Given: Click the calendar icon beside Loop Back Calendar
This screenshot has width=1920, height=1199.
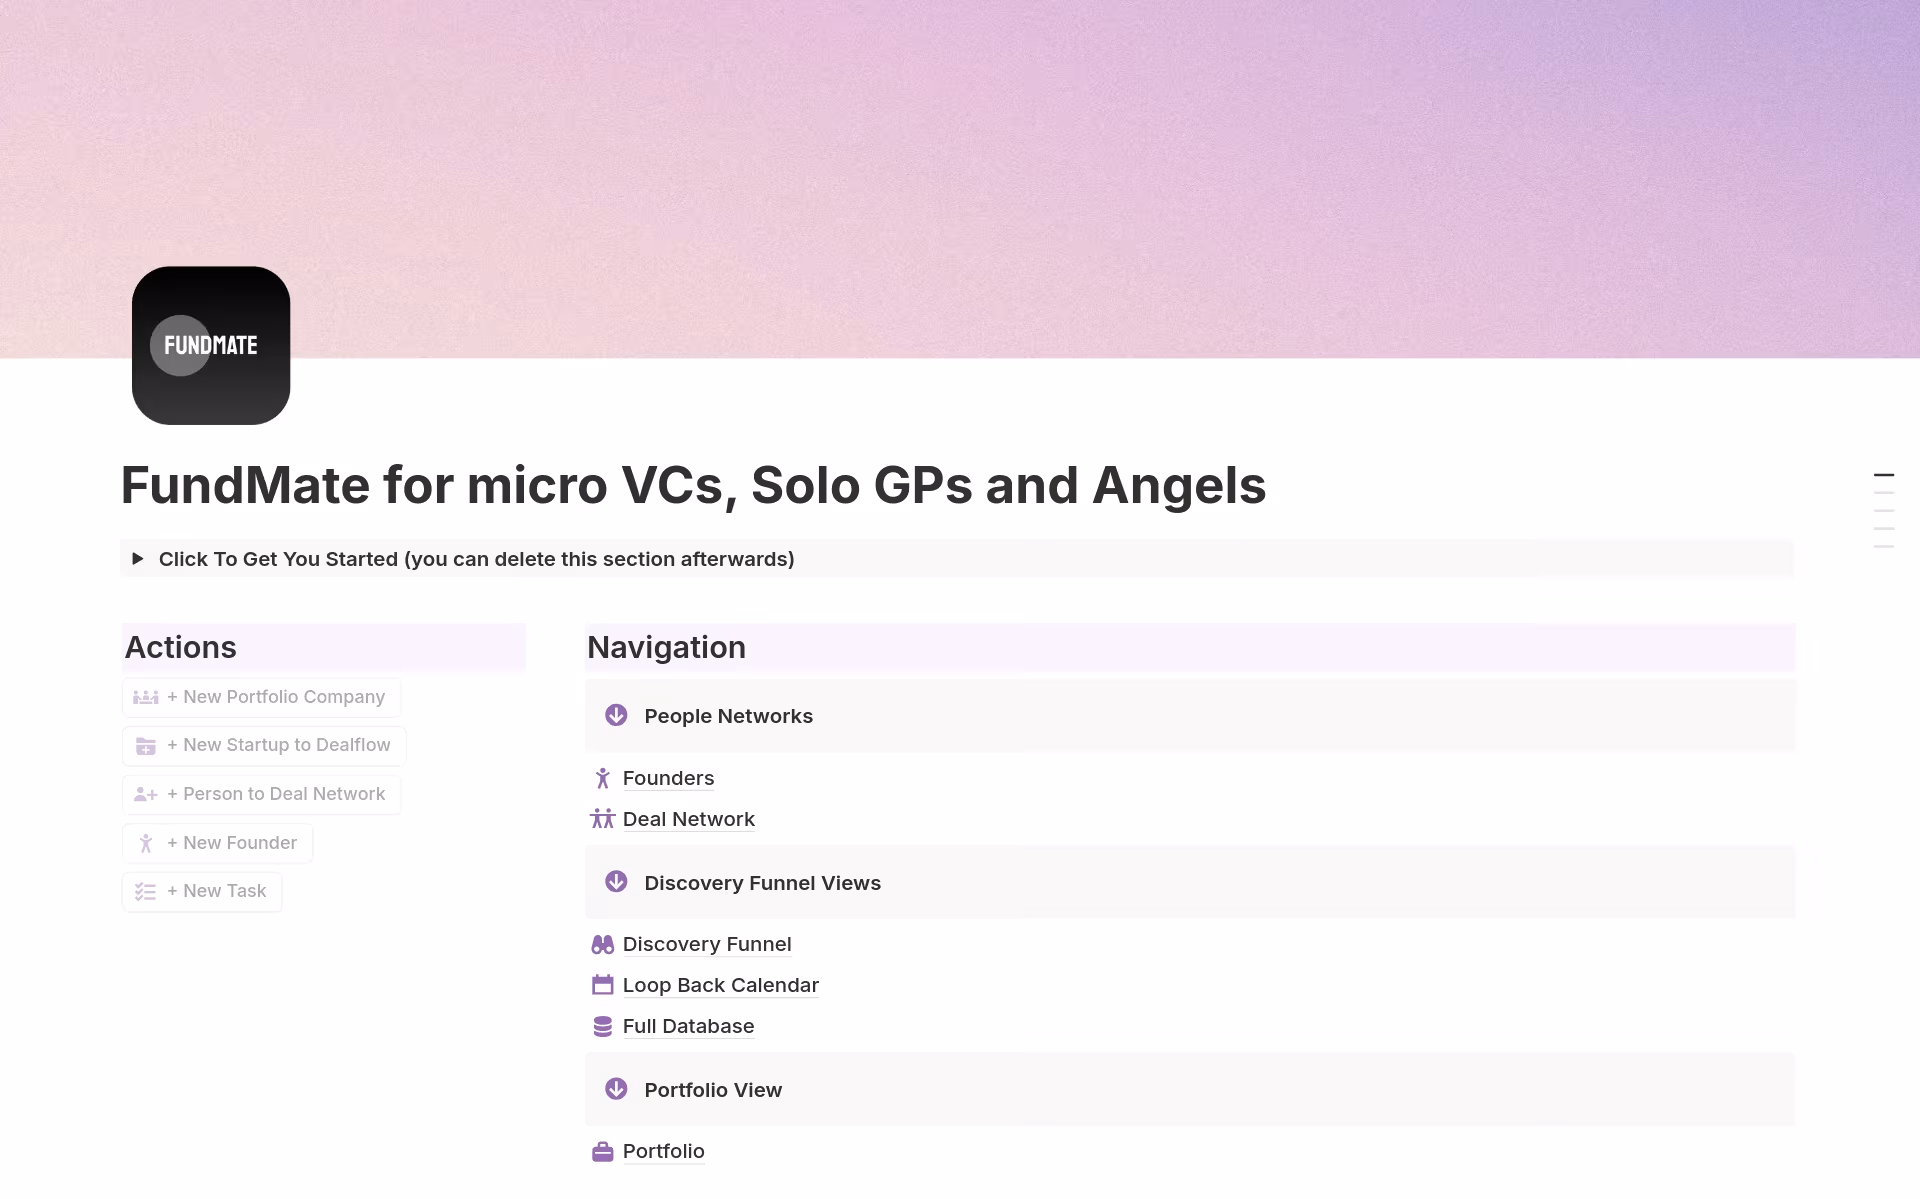Looking at the screenshot, I should 602,985.
